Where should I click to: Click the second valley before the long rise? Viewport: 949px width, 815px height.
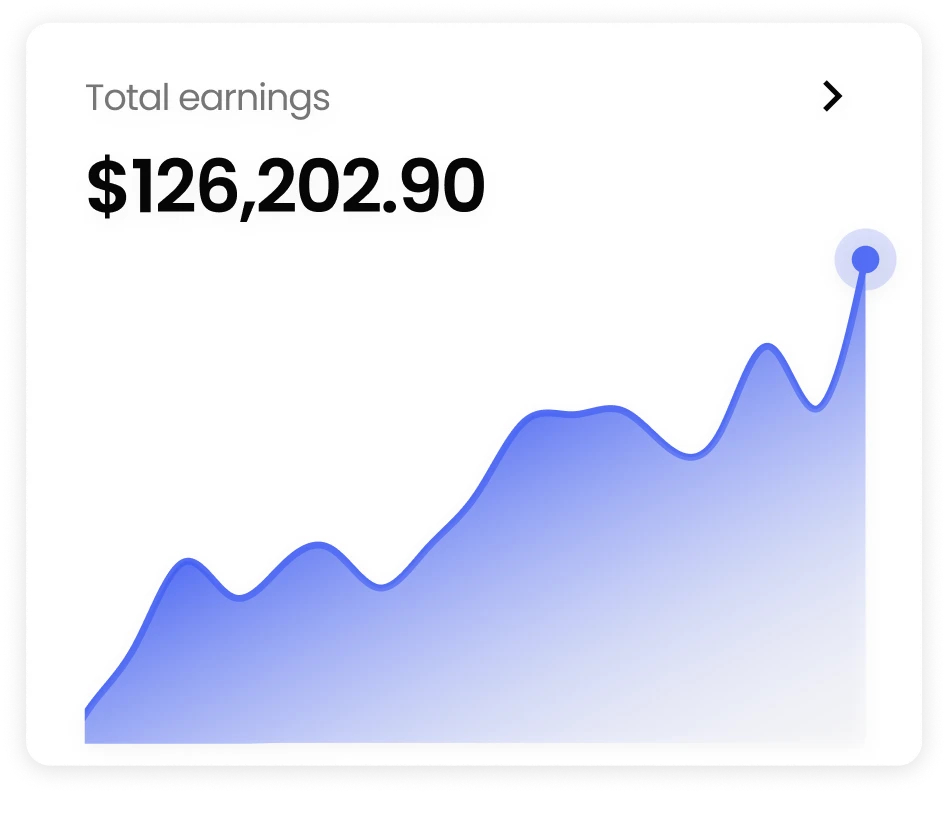[x=380, y=587]
